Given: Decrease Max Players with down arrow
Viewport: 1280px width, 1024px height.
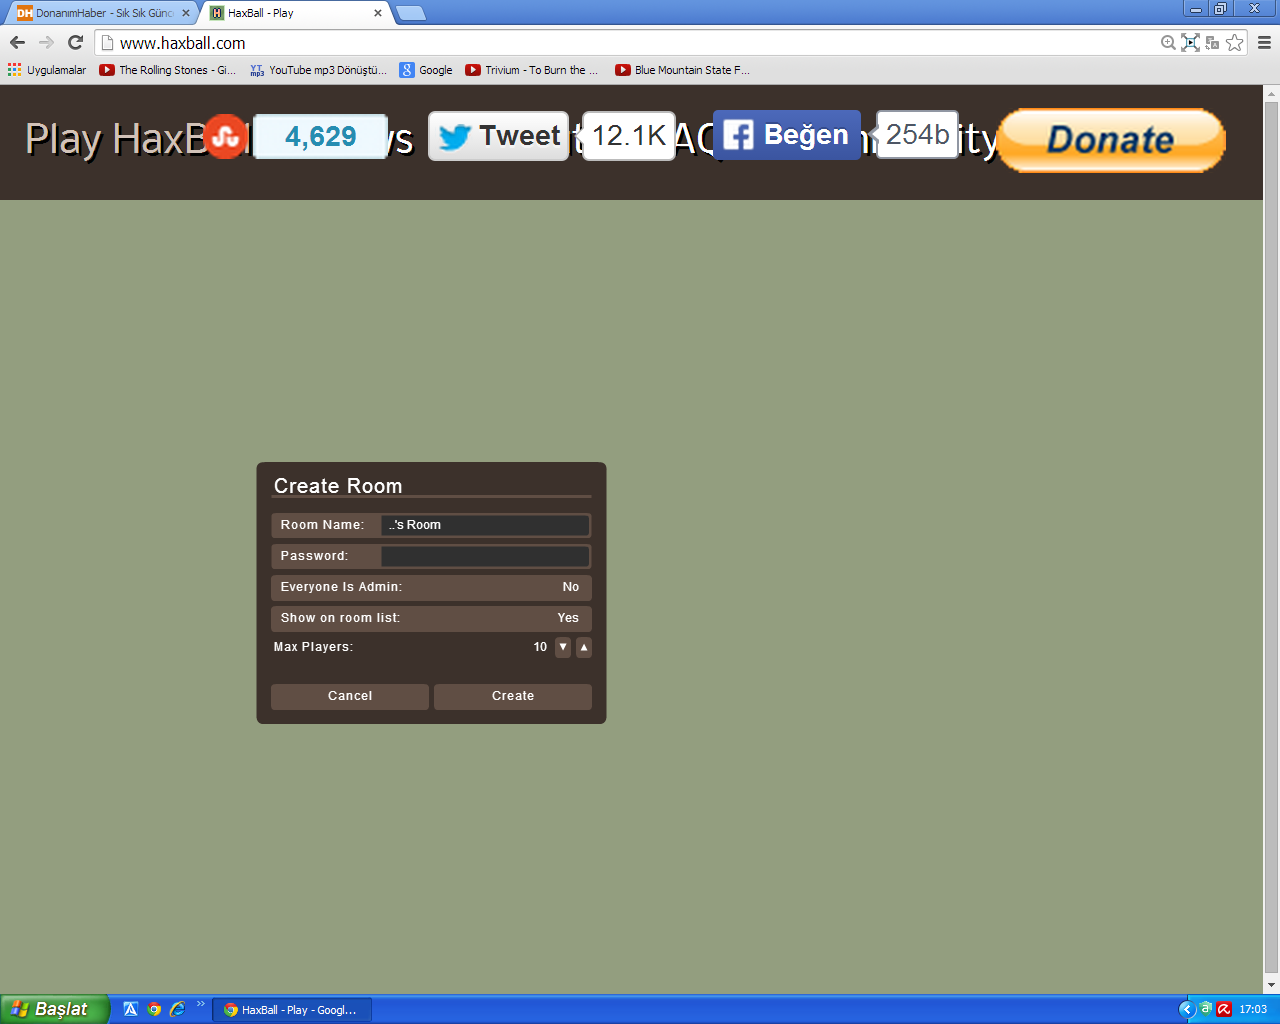Looking at the screenshot, I should 563,647.
